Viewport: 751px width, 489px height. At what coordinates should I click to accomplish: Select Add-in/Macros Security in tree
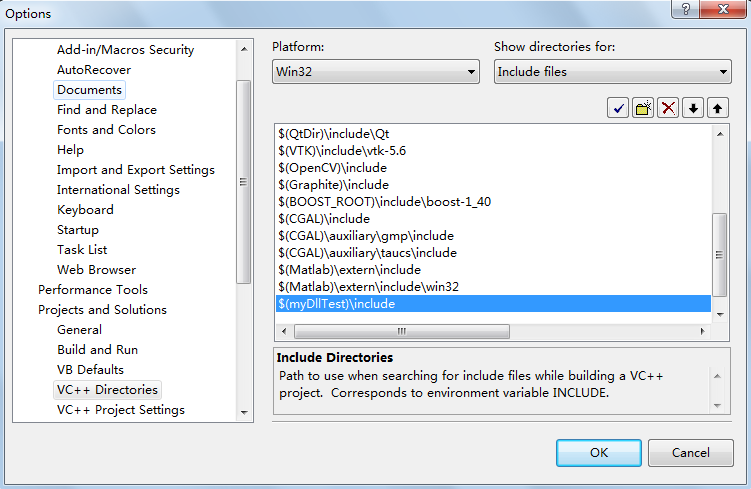click(125, 50)
